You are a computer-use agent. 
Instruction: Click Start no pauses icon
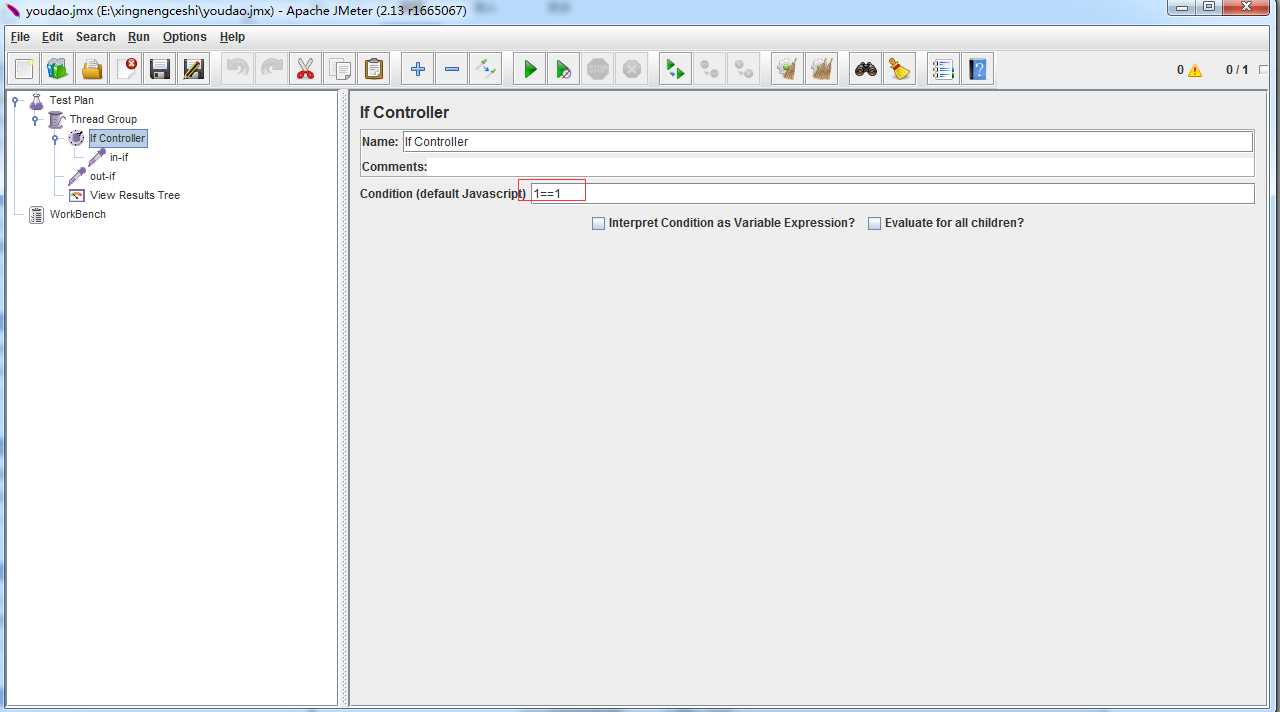tap(564, 69)
